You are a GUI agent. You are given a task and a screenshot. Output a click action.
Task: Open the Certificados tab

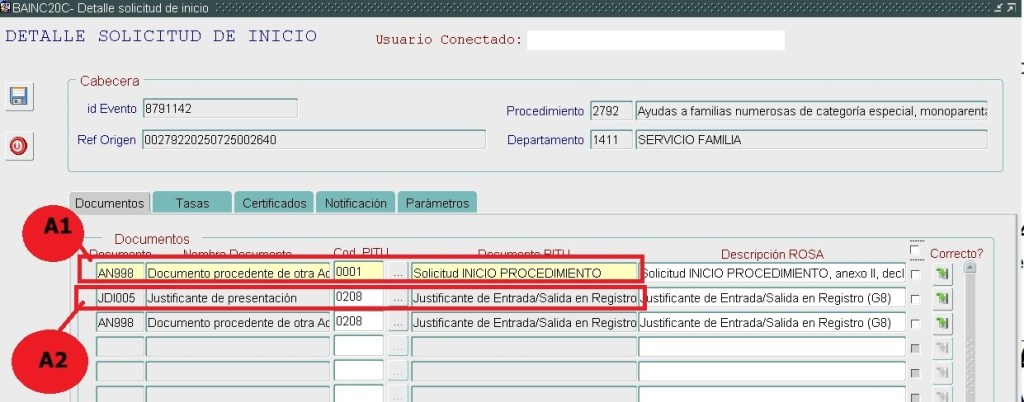[x=274, y=203]
